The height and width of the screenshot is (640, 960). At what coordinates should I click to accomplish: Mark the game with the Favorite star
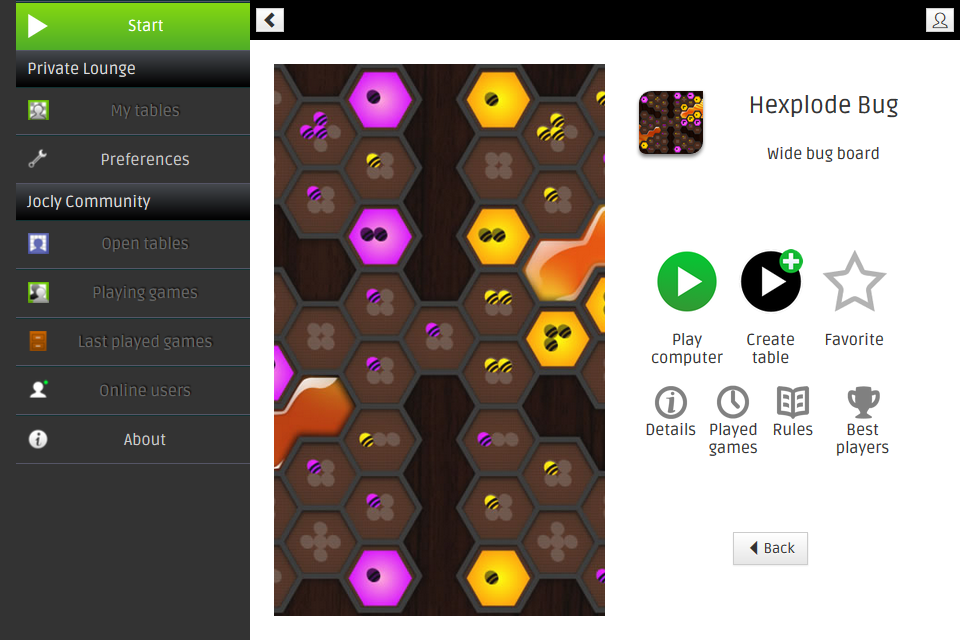[x=854, y=282]
